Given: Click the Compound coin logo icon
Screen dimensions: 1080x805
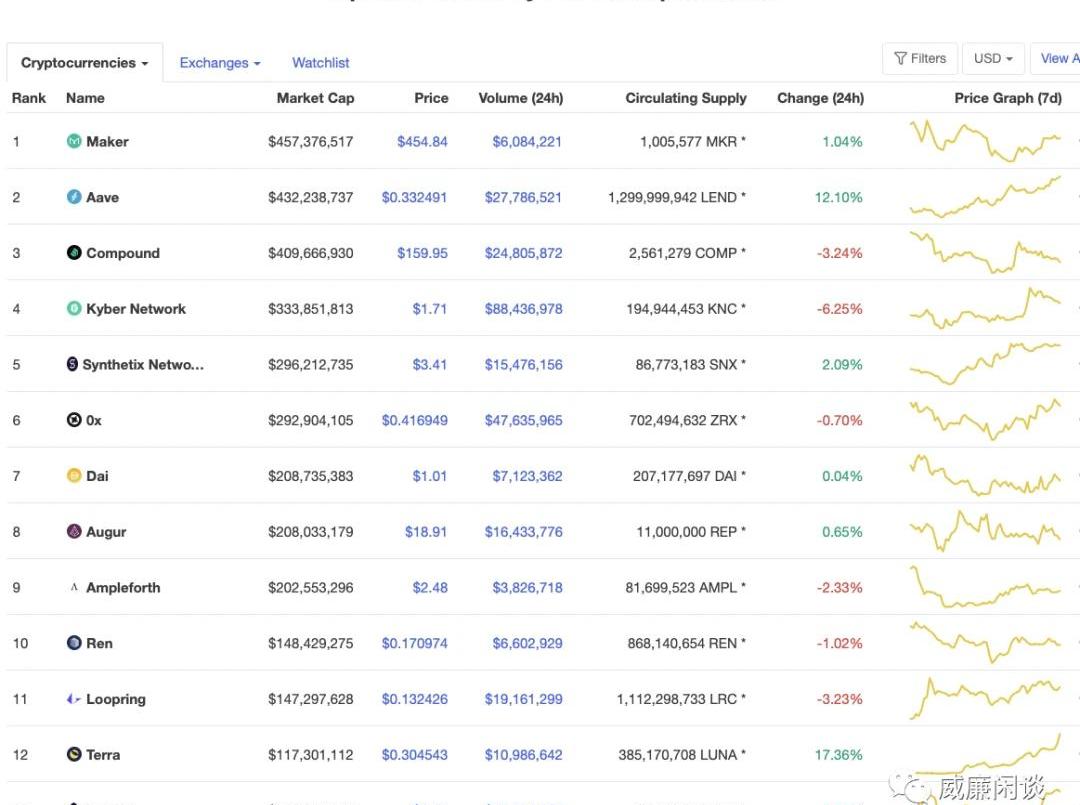Looking at the screenshot, I should coord(74,253).
